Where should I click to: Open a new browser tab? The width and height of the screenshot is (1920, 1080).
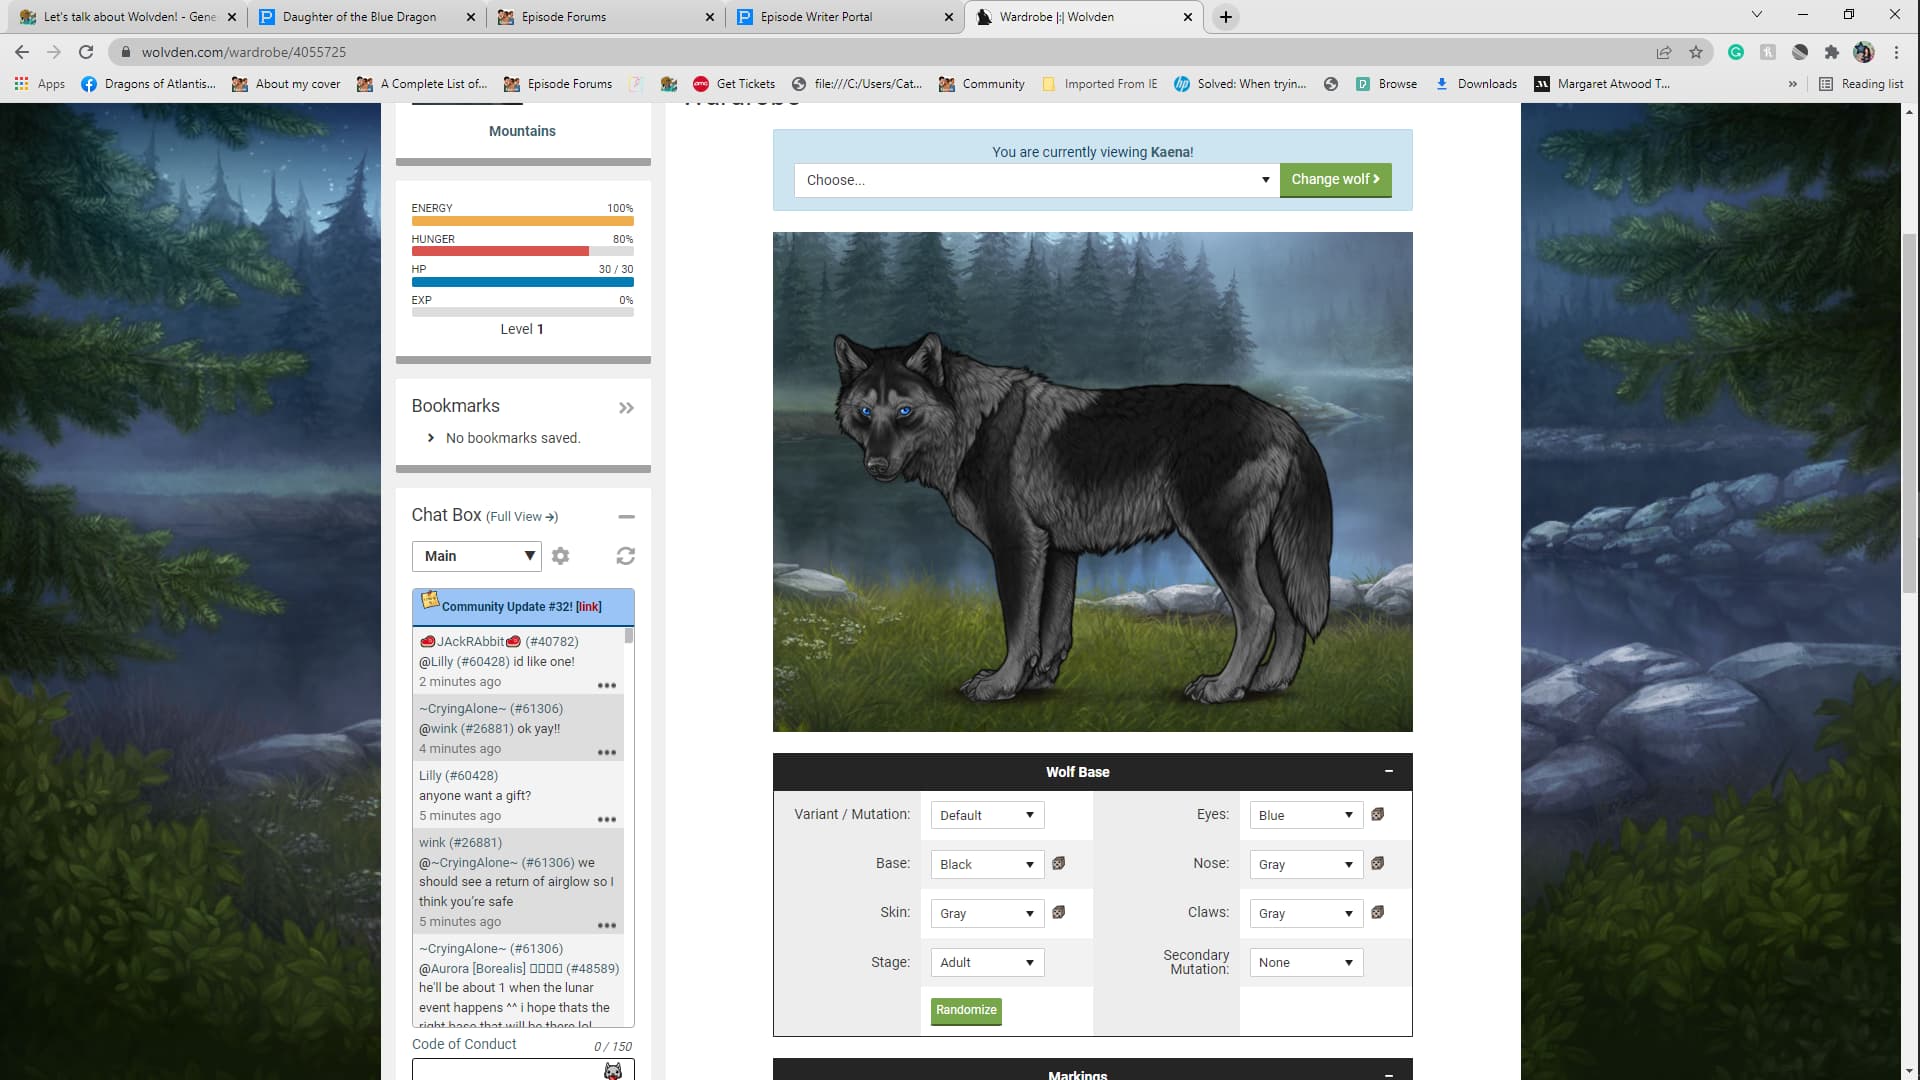click(1226, 17)
